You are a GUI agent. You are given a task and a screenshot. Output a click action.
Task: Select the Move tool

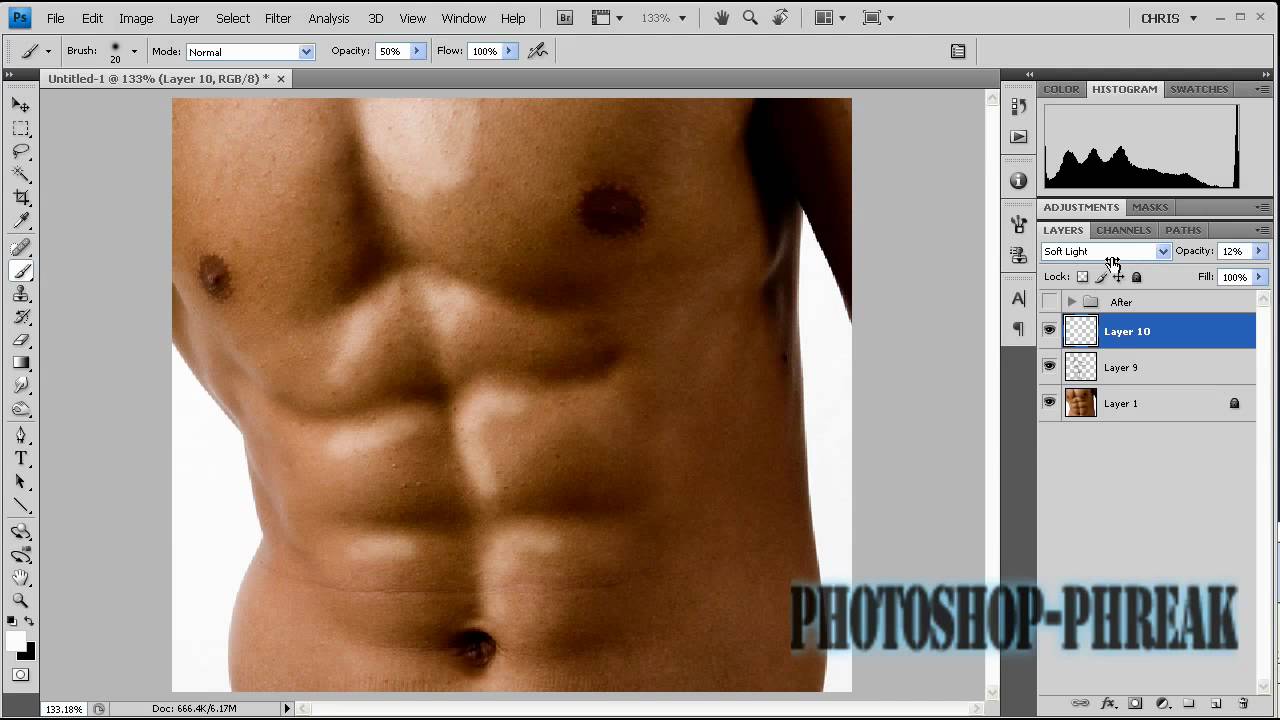click(x=21, y=105)
